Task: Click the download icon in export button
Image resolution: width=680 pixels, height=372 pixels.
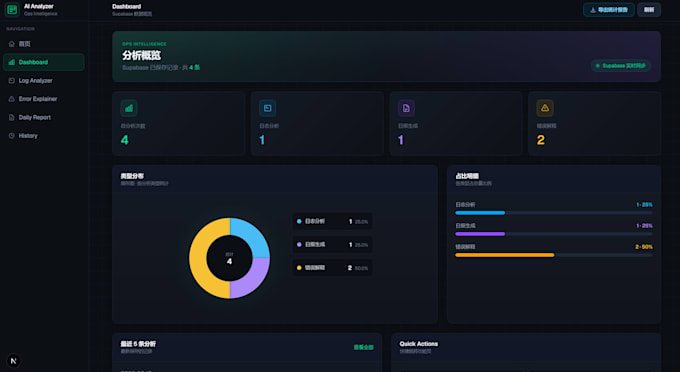Action: (x=593, y=10)
